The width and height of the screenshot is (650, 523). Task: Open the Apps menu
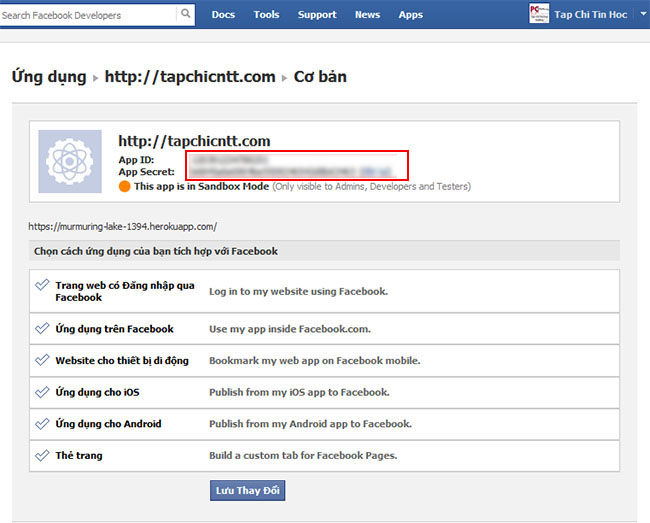click(411, 15)
